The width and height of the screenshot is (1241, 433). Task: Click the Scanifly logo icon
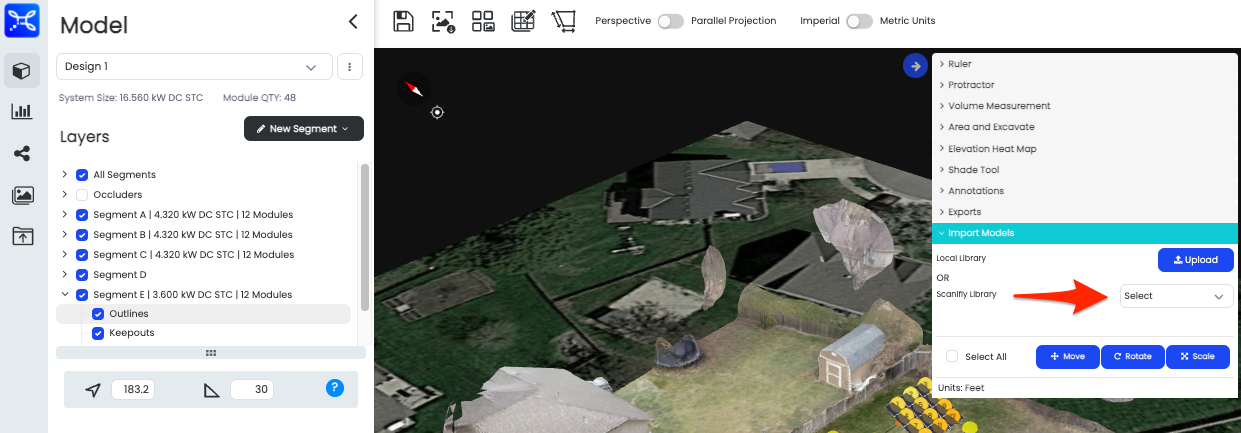(x=22, y=20)
